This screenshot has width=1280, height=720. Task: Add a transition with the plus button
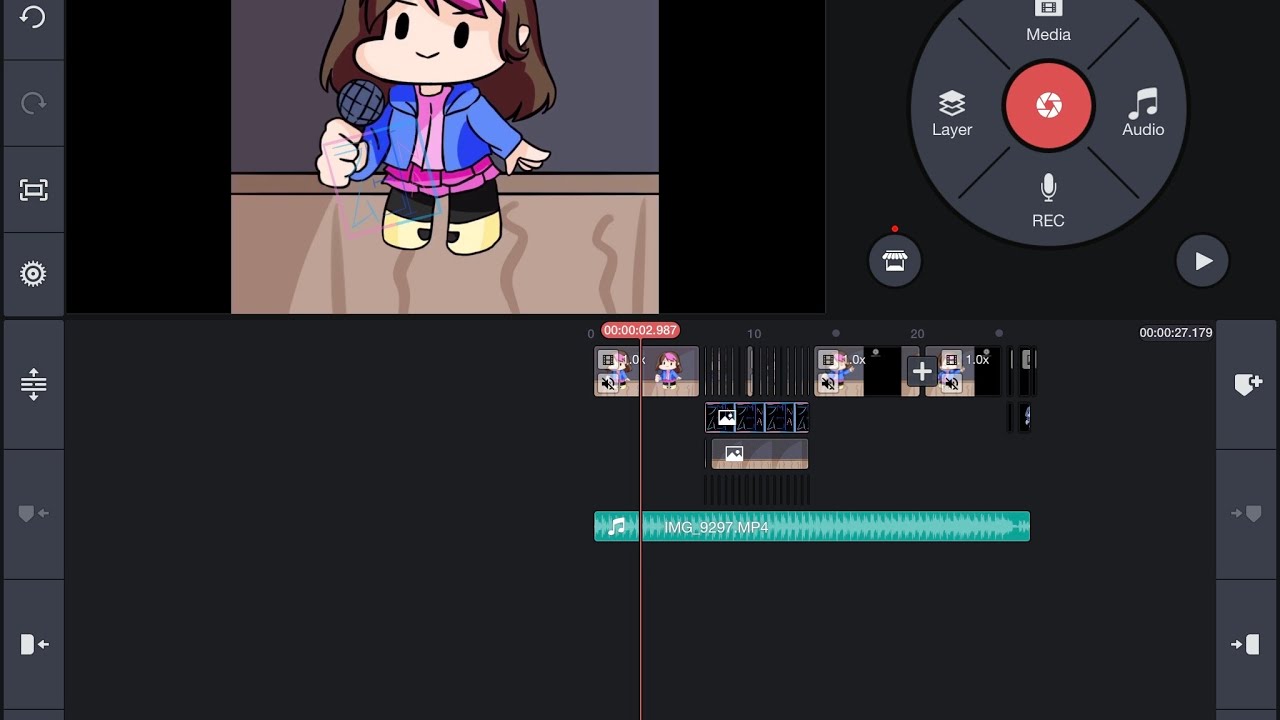921,372
